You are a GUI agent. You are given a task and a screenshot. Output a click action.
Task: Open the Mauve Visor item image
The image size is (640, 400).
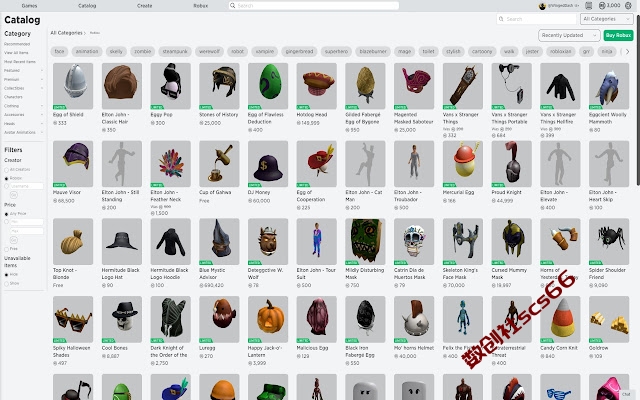pyautogui.click(x=73, y=164)
